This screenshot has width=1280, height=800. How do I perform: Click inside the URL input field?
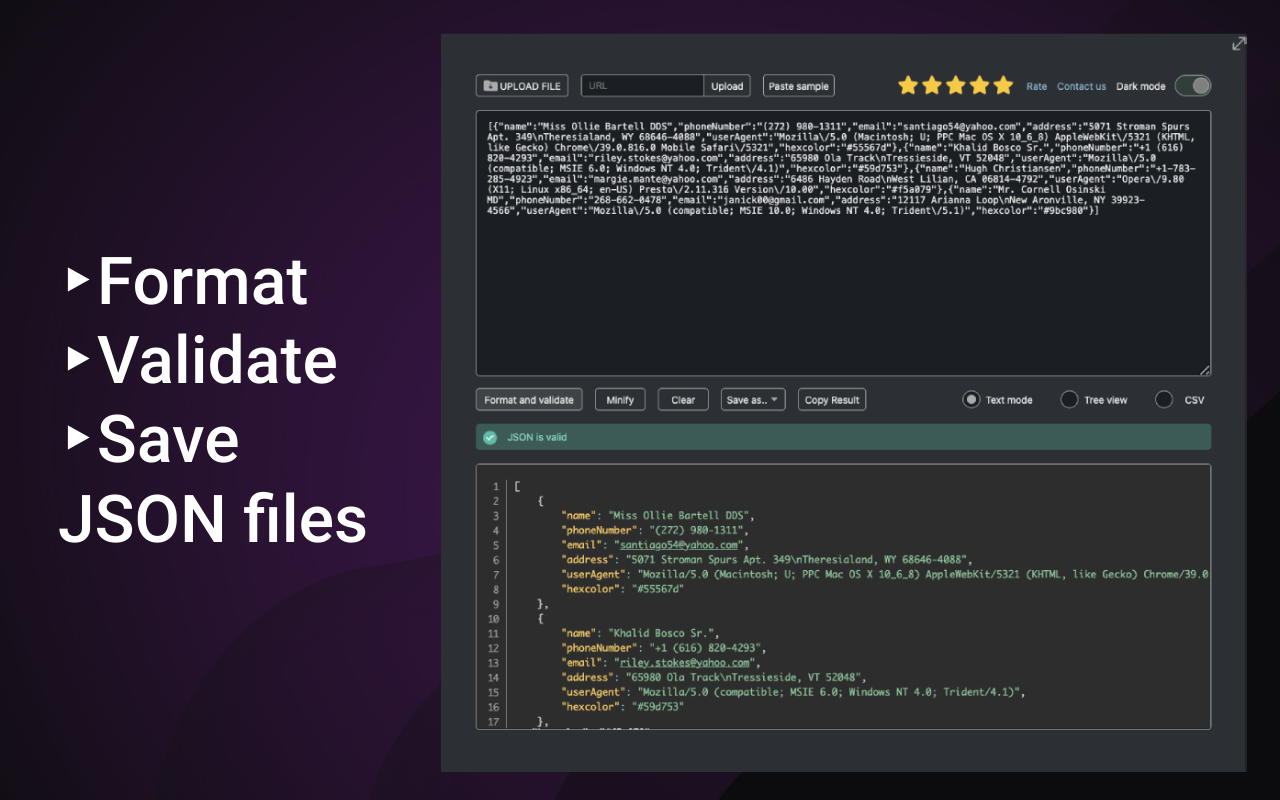point(643,85)
